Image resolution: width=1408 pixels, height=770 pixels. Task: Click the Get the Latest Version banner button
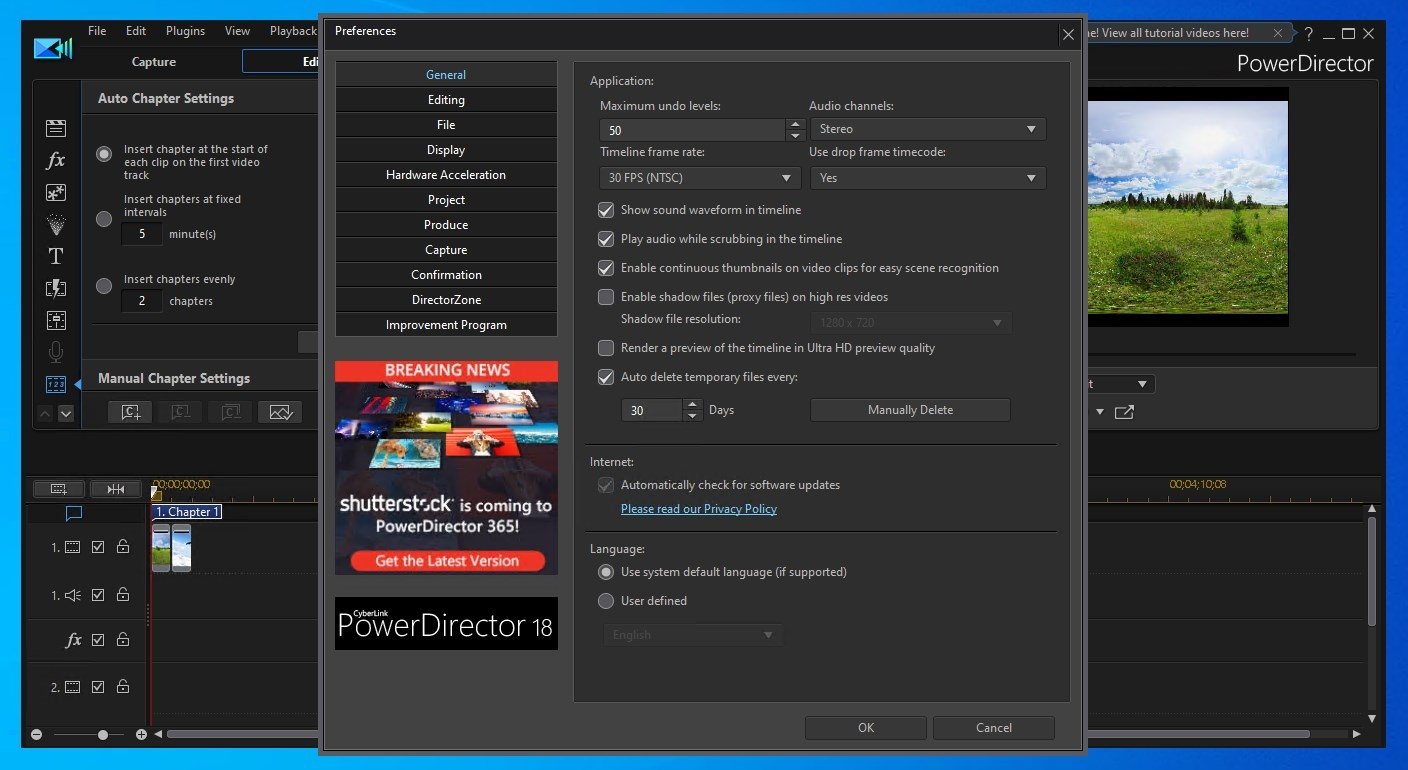coord(447,561)
